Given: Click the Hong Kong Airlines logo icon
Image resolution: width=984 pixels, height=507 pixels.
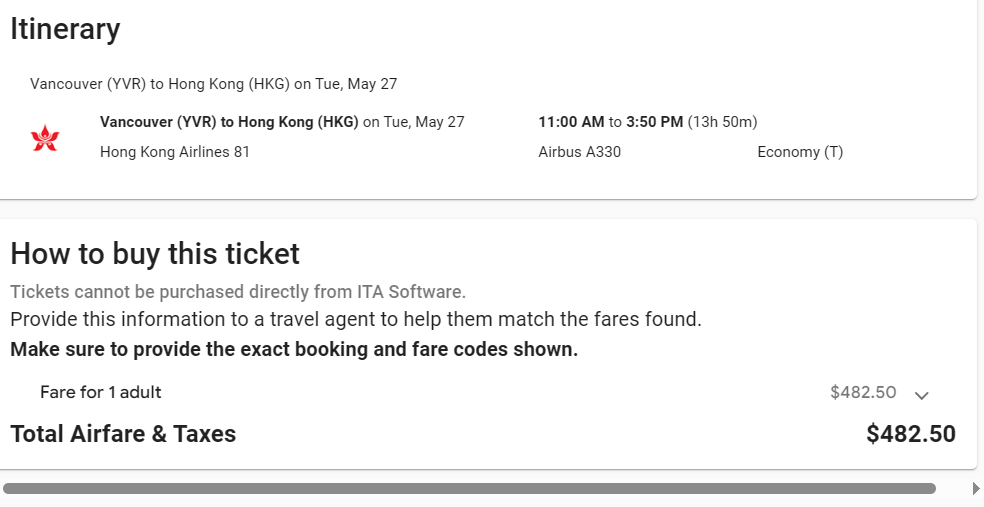Looking at the screenshot, I should [x=45, y=138].
